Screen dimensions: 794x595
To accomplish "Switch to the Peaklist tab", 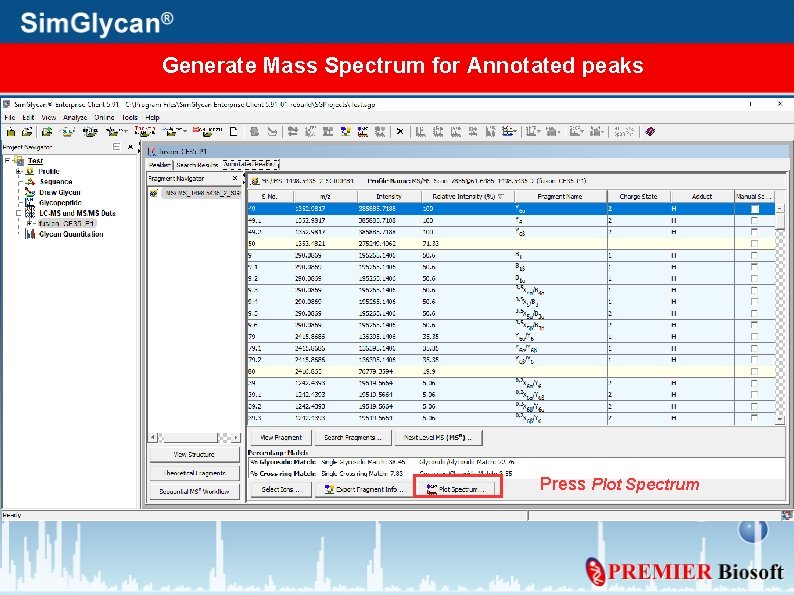I will click(x=160, y=165).
